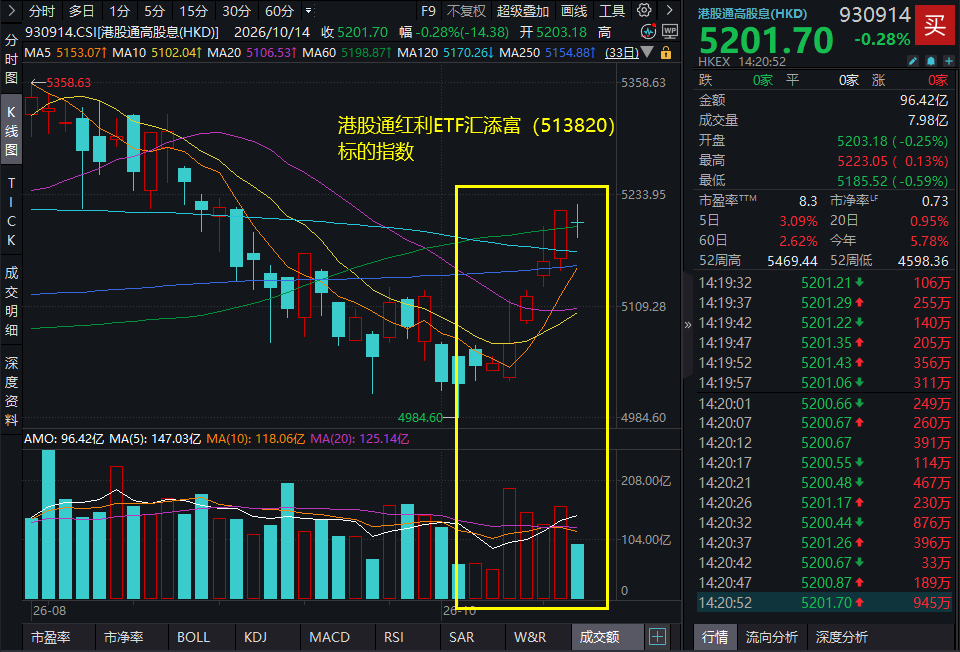Viewport: 960px width, 652px height.
Task: Select KDJ indicator tab
Action: click(255, 637)
